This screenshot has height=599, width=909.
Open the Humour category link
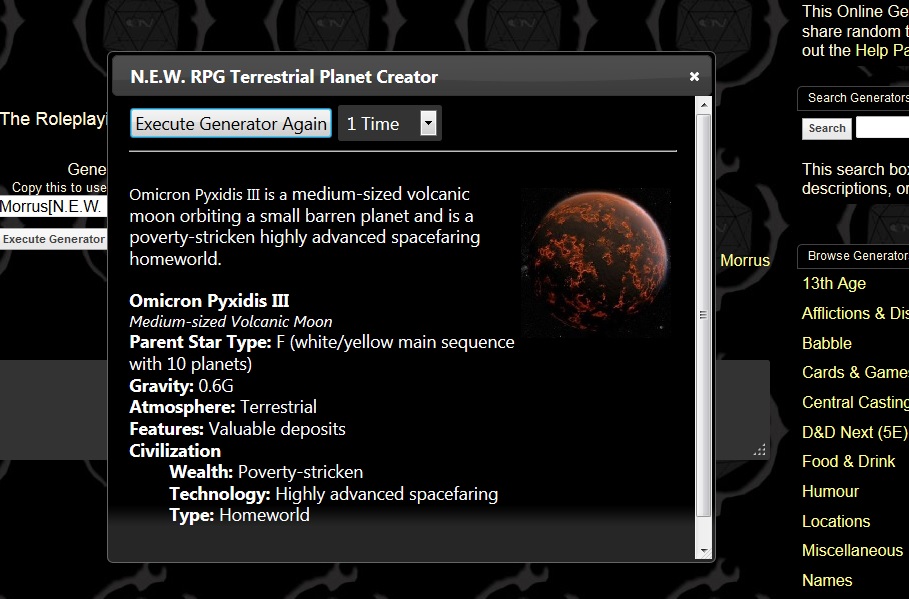pyautogui.click(x=830, y=492)
